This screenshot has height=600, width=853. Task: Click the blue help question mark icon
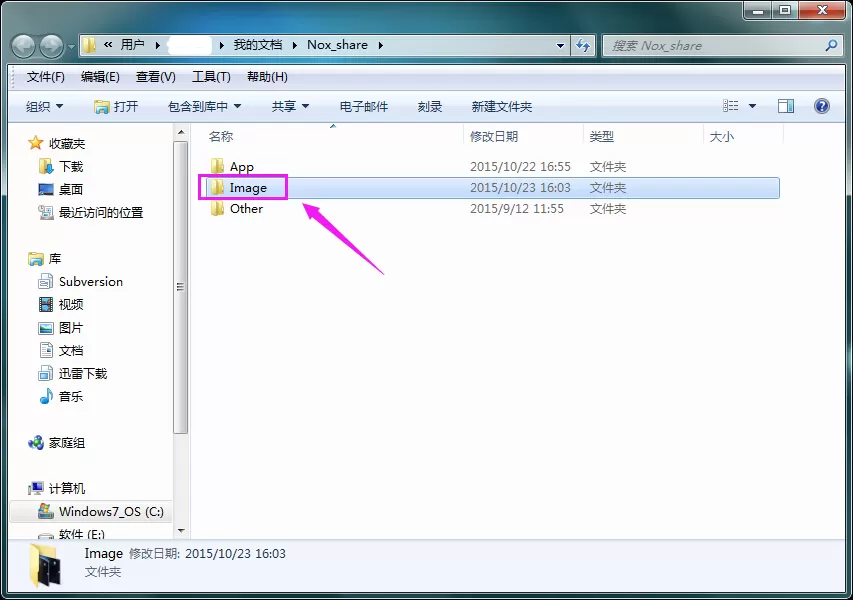pos(821,106)
